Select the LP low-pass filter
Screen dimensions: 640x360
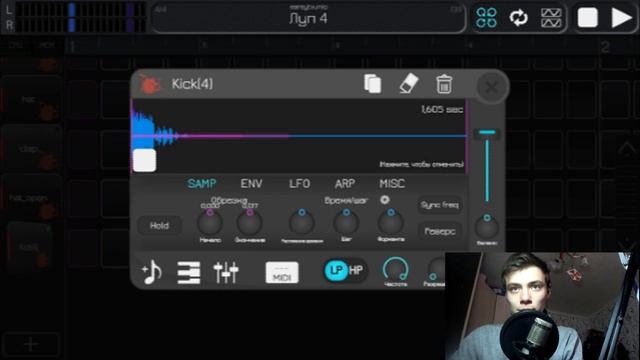(336, 270)
